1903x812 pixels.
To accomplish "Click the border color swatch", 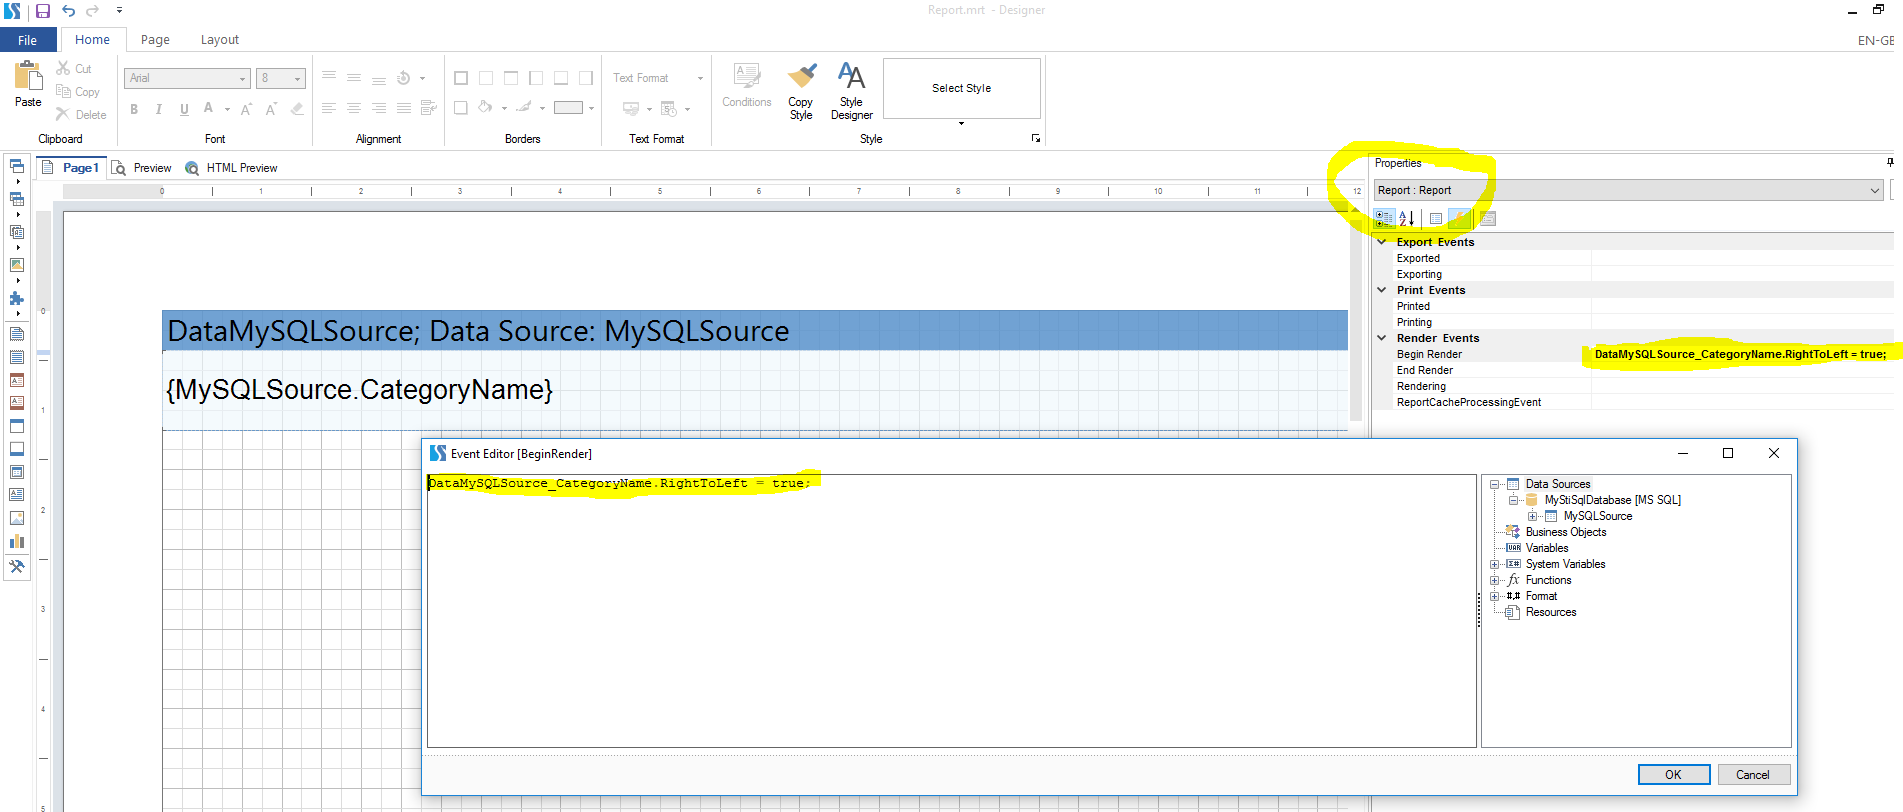I will click(568, 108).
